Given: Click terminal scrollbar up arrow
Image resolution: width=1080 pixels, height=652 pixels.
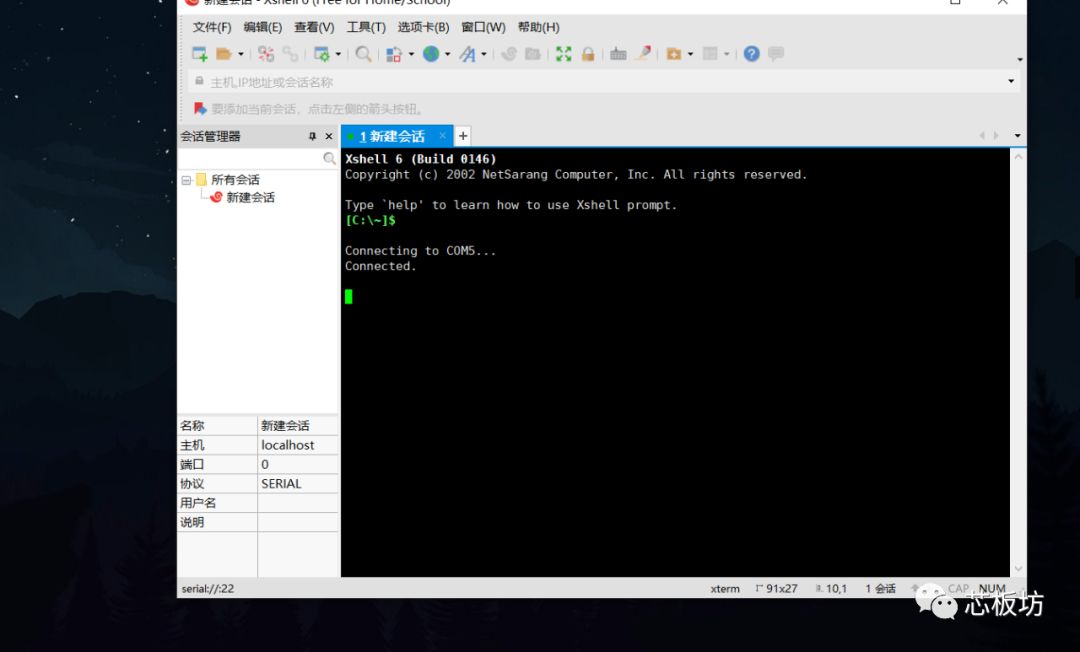Looking at the screenshot, I should pyautogui.click(x=1018, y=157).
